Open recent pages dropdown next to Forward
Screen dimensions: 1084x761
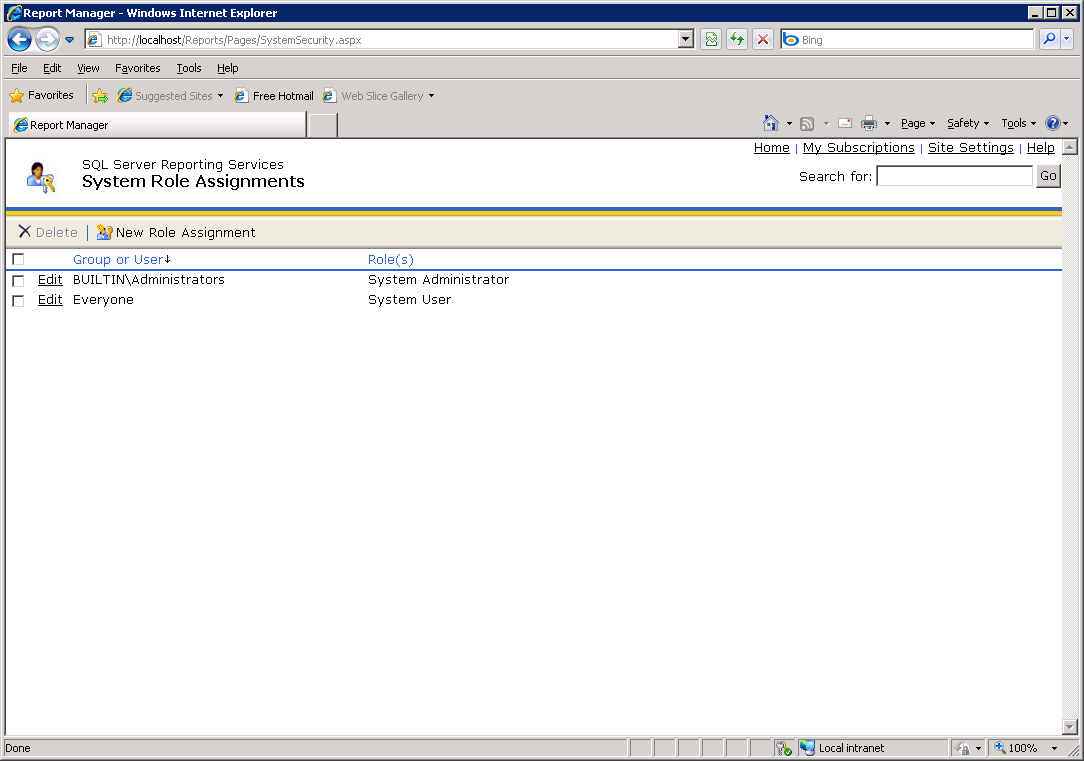pyautogui.click(x=70, y=40)
